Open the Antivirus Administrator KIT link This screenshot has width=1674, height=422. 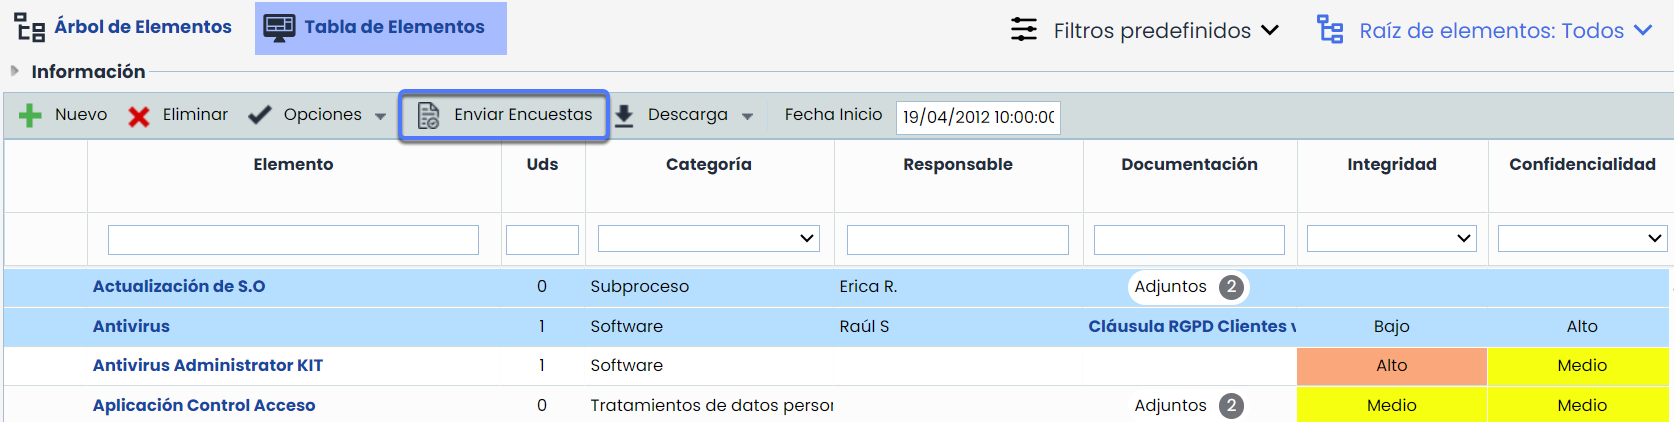(208, 366)
